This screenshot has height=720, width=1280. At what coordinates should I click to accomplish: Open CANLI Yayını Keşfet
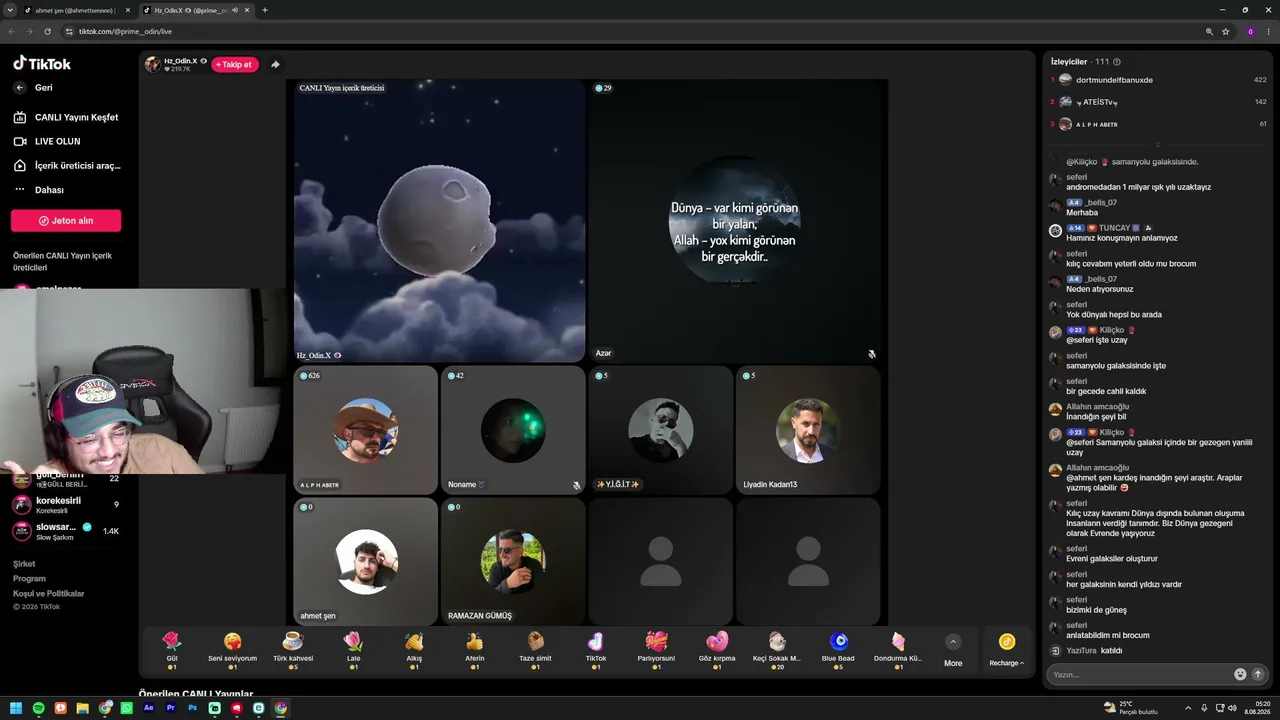click(x=66, y=117)
